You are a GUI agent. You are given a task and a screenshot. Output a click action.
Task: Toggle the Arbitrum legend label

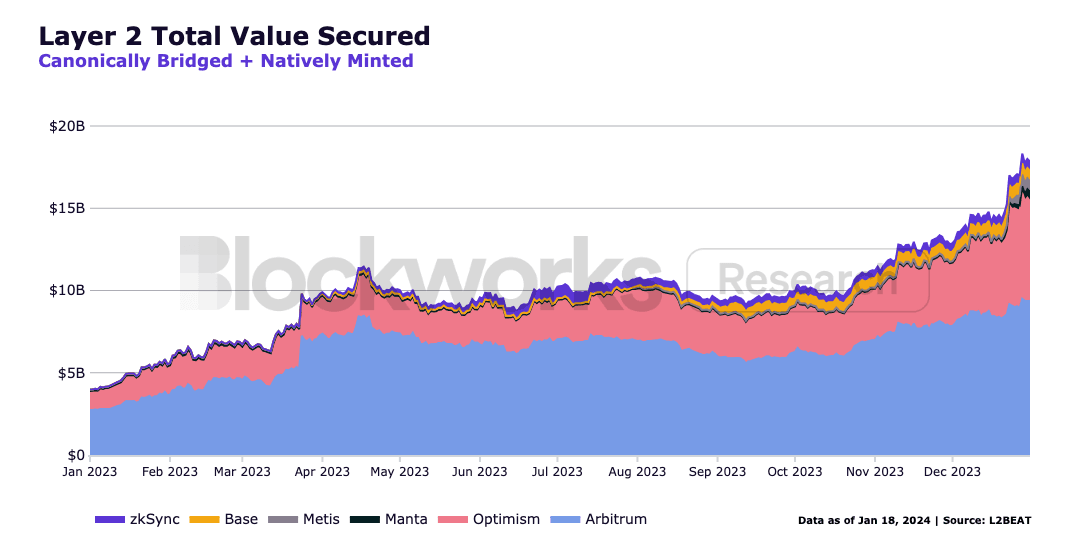point(616,519)
